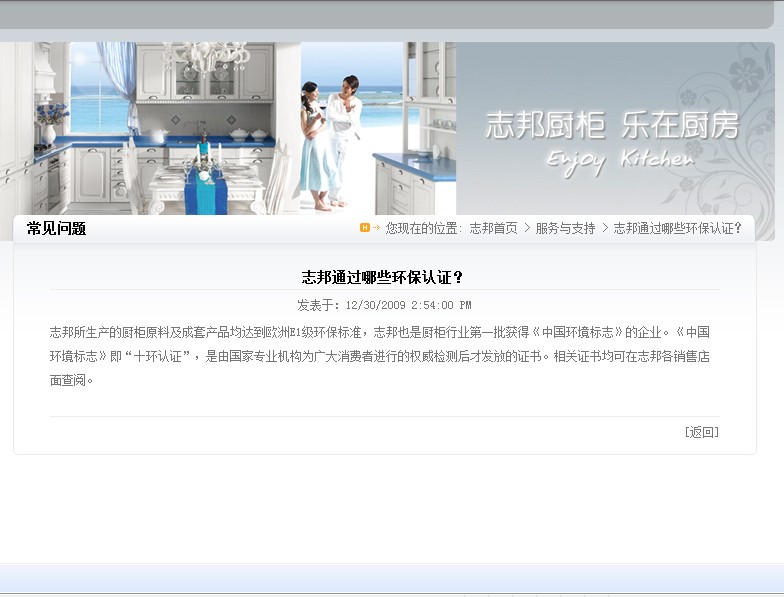Click the article paragraph starting 志邦所生产的厨柜
The image size is (784, 597).
[x=380, y=356]
